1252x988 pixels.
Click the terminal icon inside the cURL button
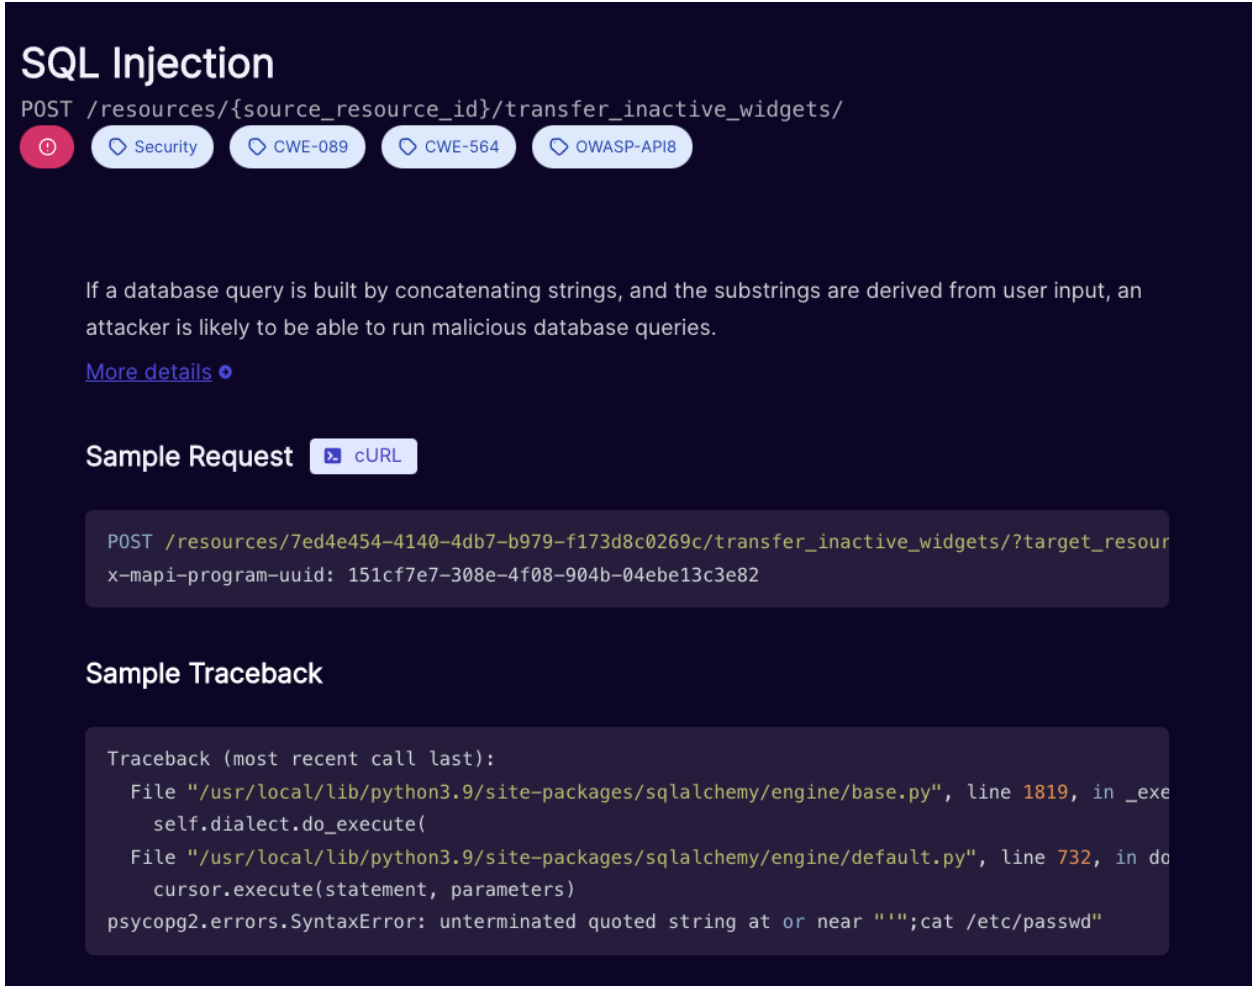[332, 456]
